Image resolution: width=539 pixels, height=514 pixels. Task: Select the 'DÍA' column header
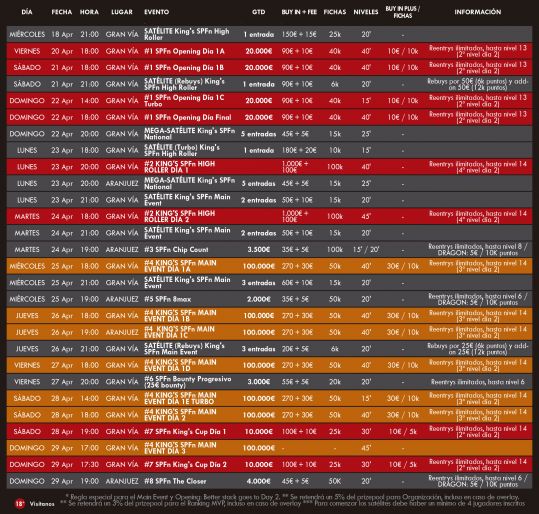pos(27,12)
